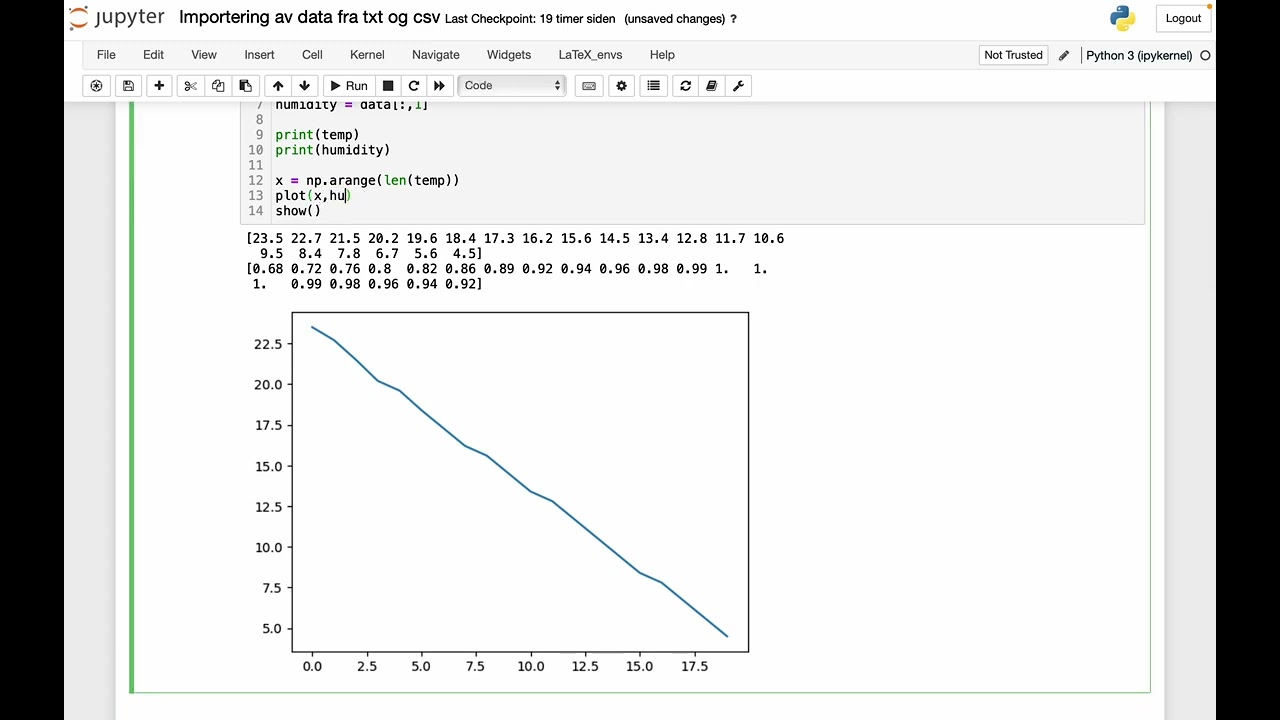Paste cells below
Image resolution: width=1280 pixels, height=720 pixels.
[x=245, y=86]
